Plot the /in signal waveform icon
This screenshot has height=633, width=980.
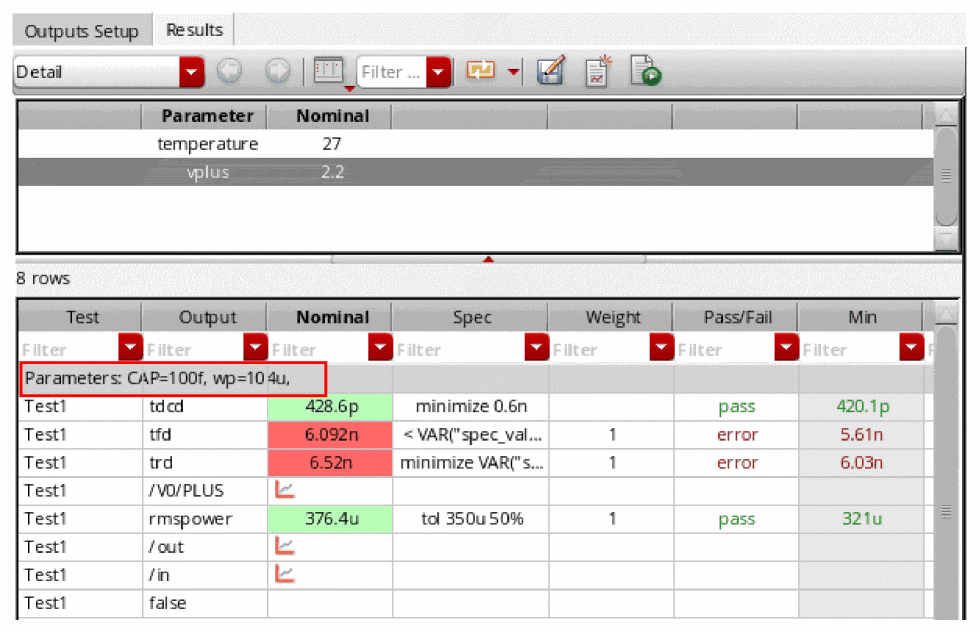[x=284, y=575]
